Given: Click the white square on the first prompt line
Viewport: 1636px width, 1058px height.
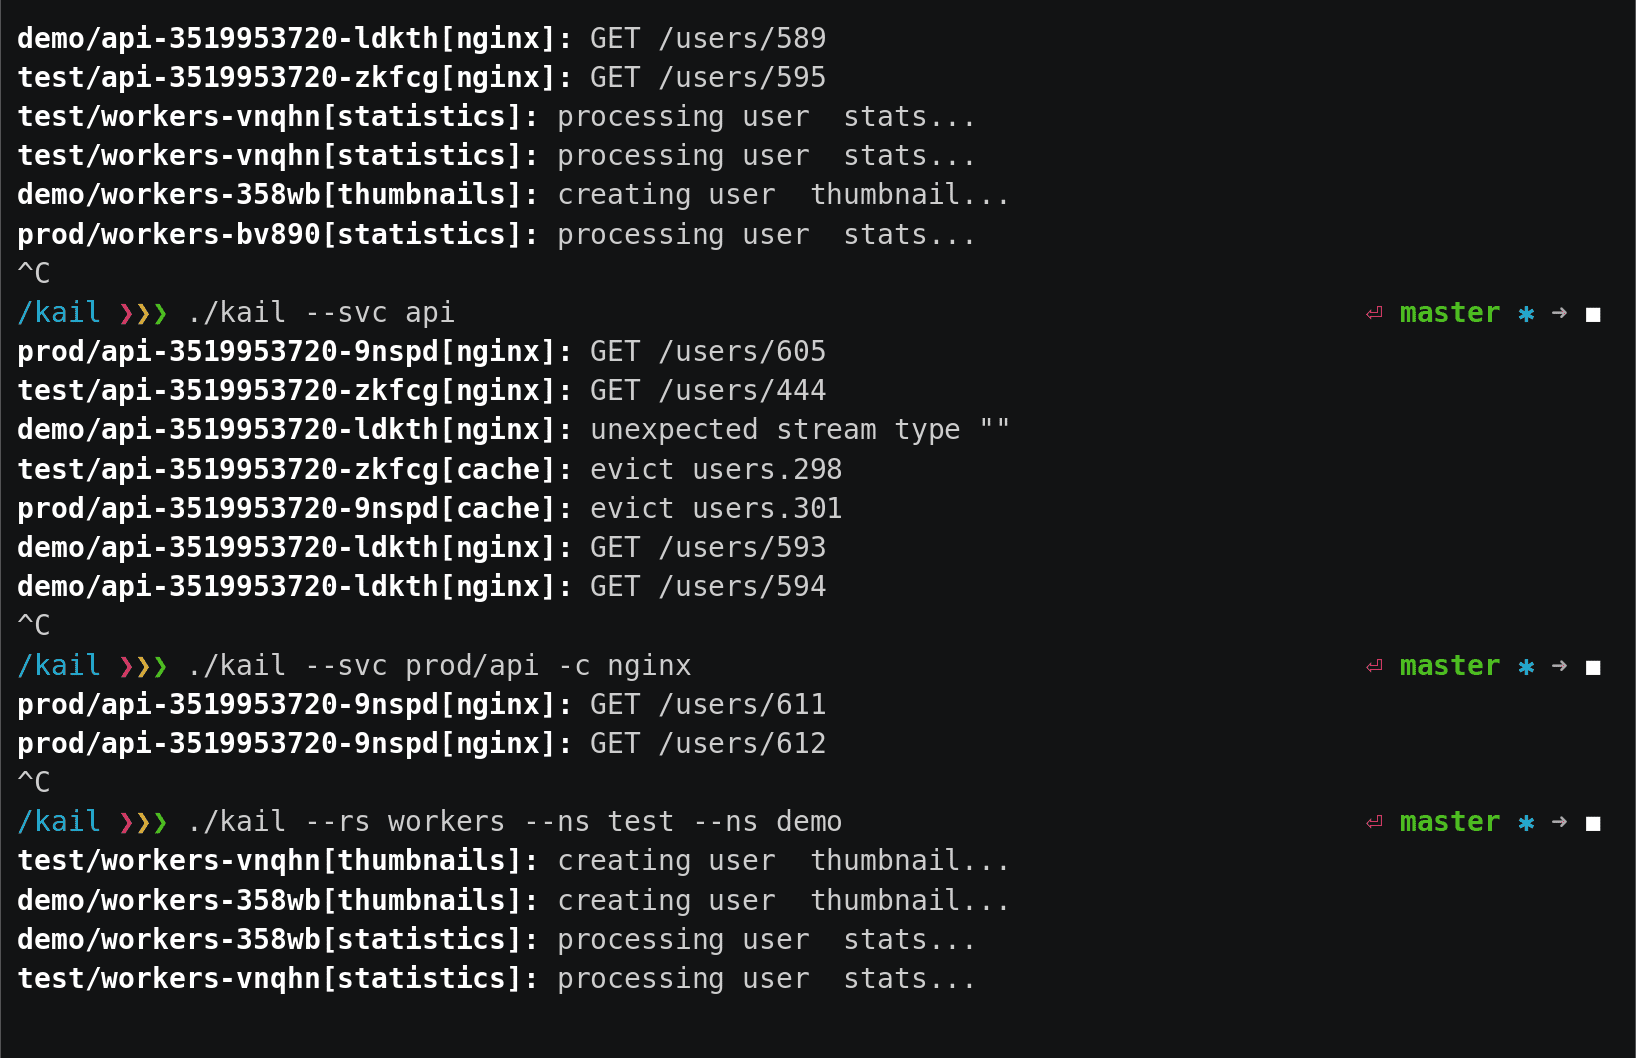Looking at the screenshot, I should tap(1593, 314).
